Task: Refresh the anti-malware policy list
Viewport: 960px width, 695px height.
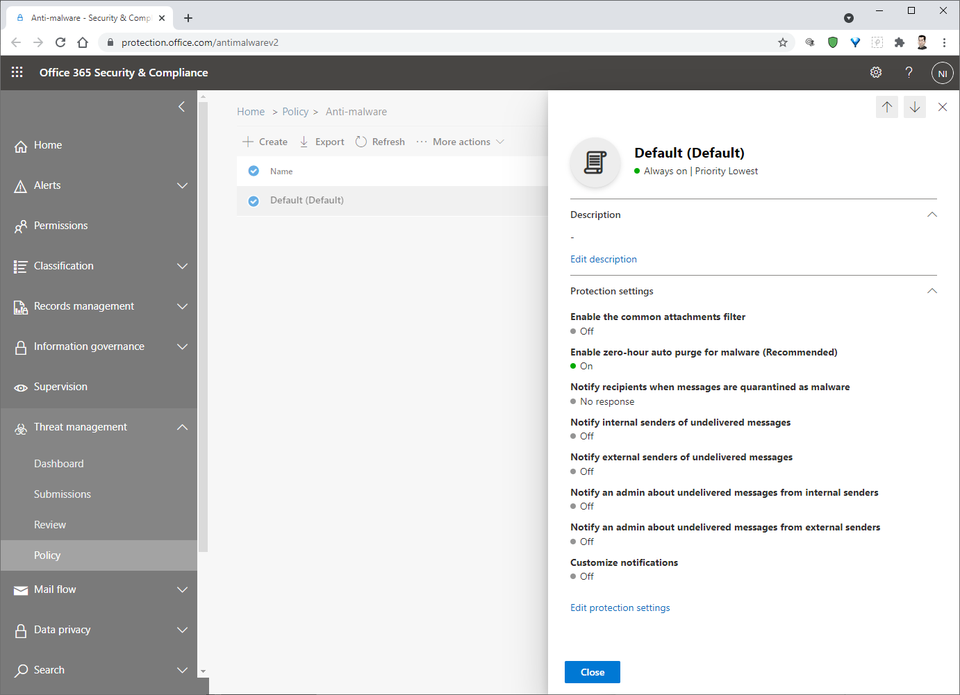Action: (379, 141)
